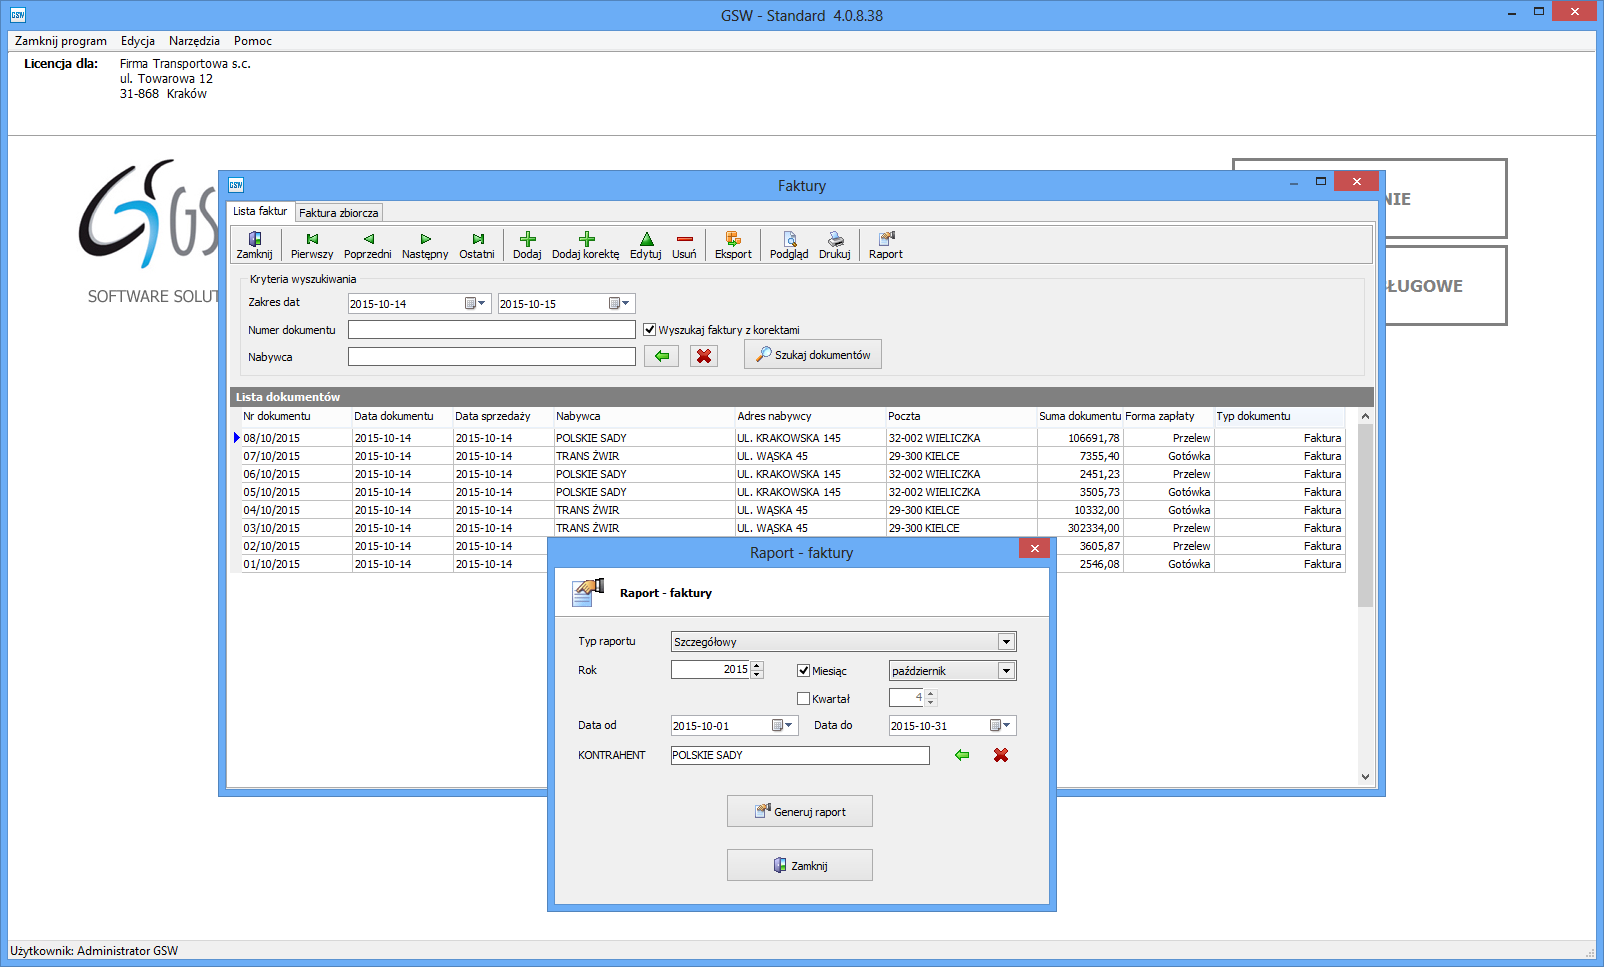Click the Numer dokumentu input field

(491, 330)
